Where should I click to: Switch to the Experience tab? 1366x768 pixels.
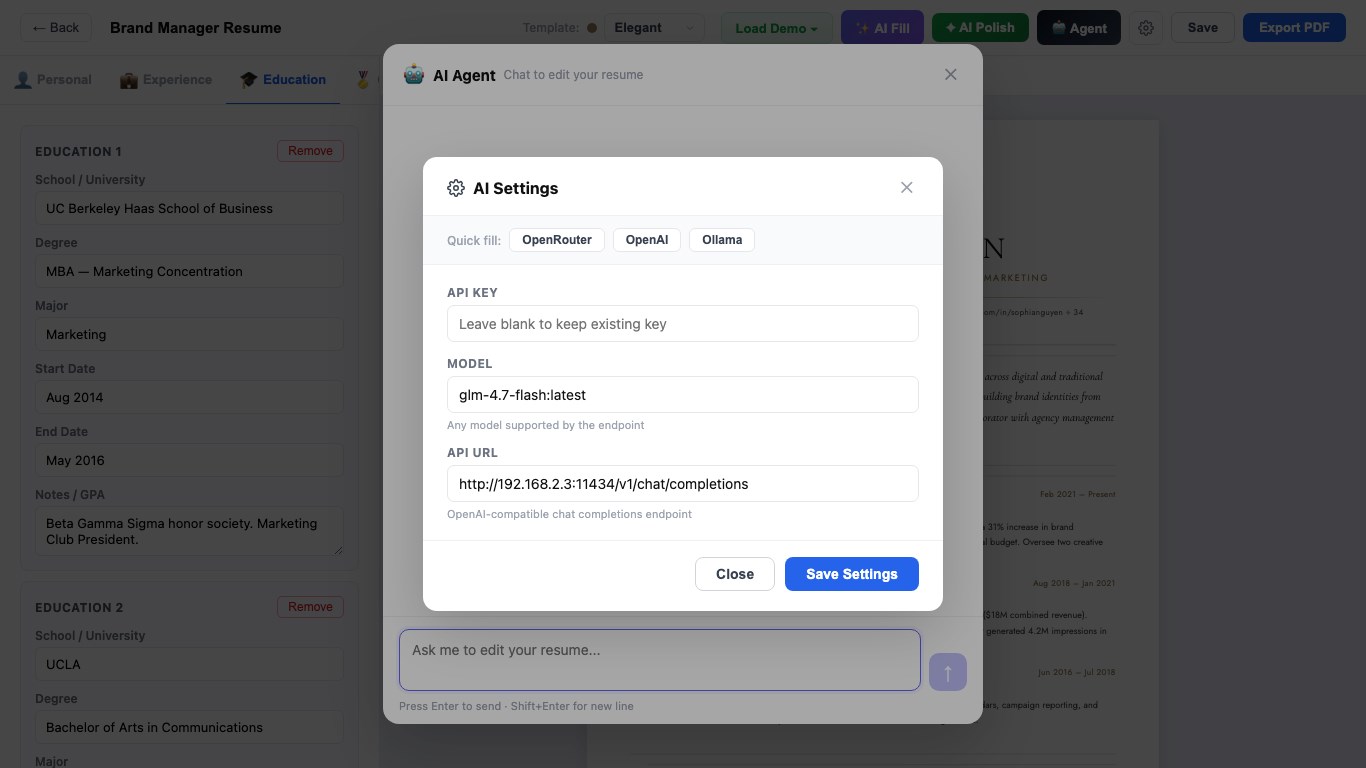(x=166, y=80)
